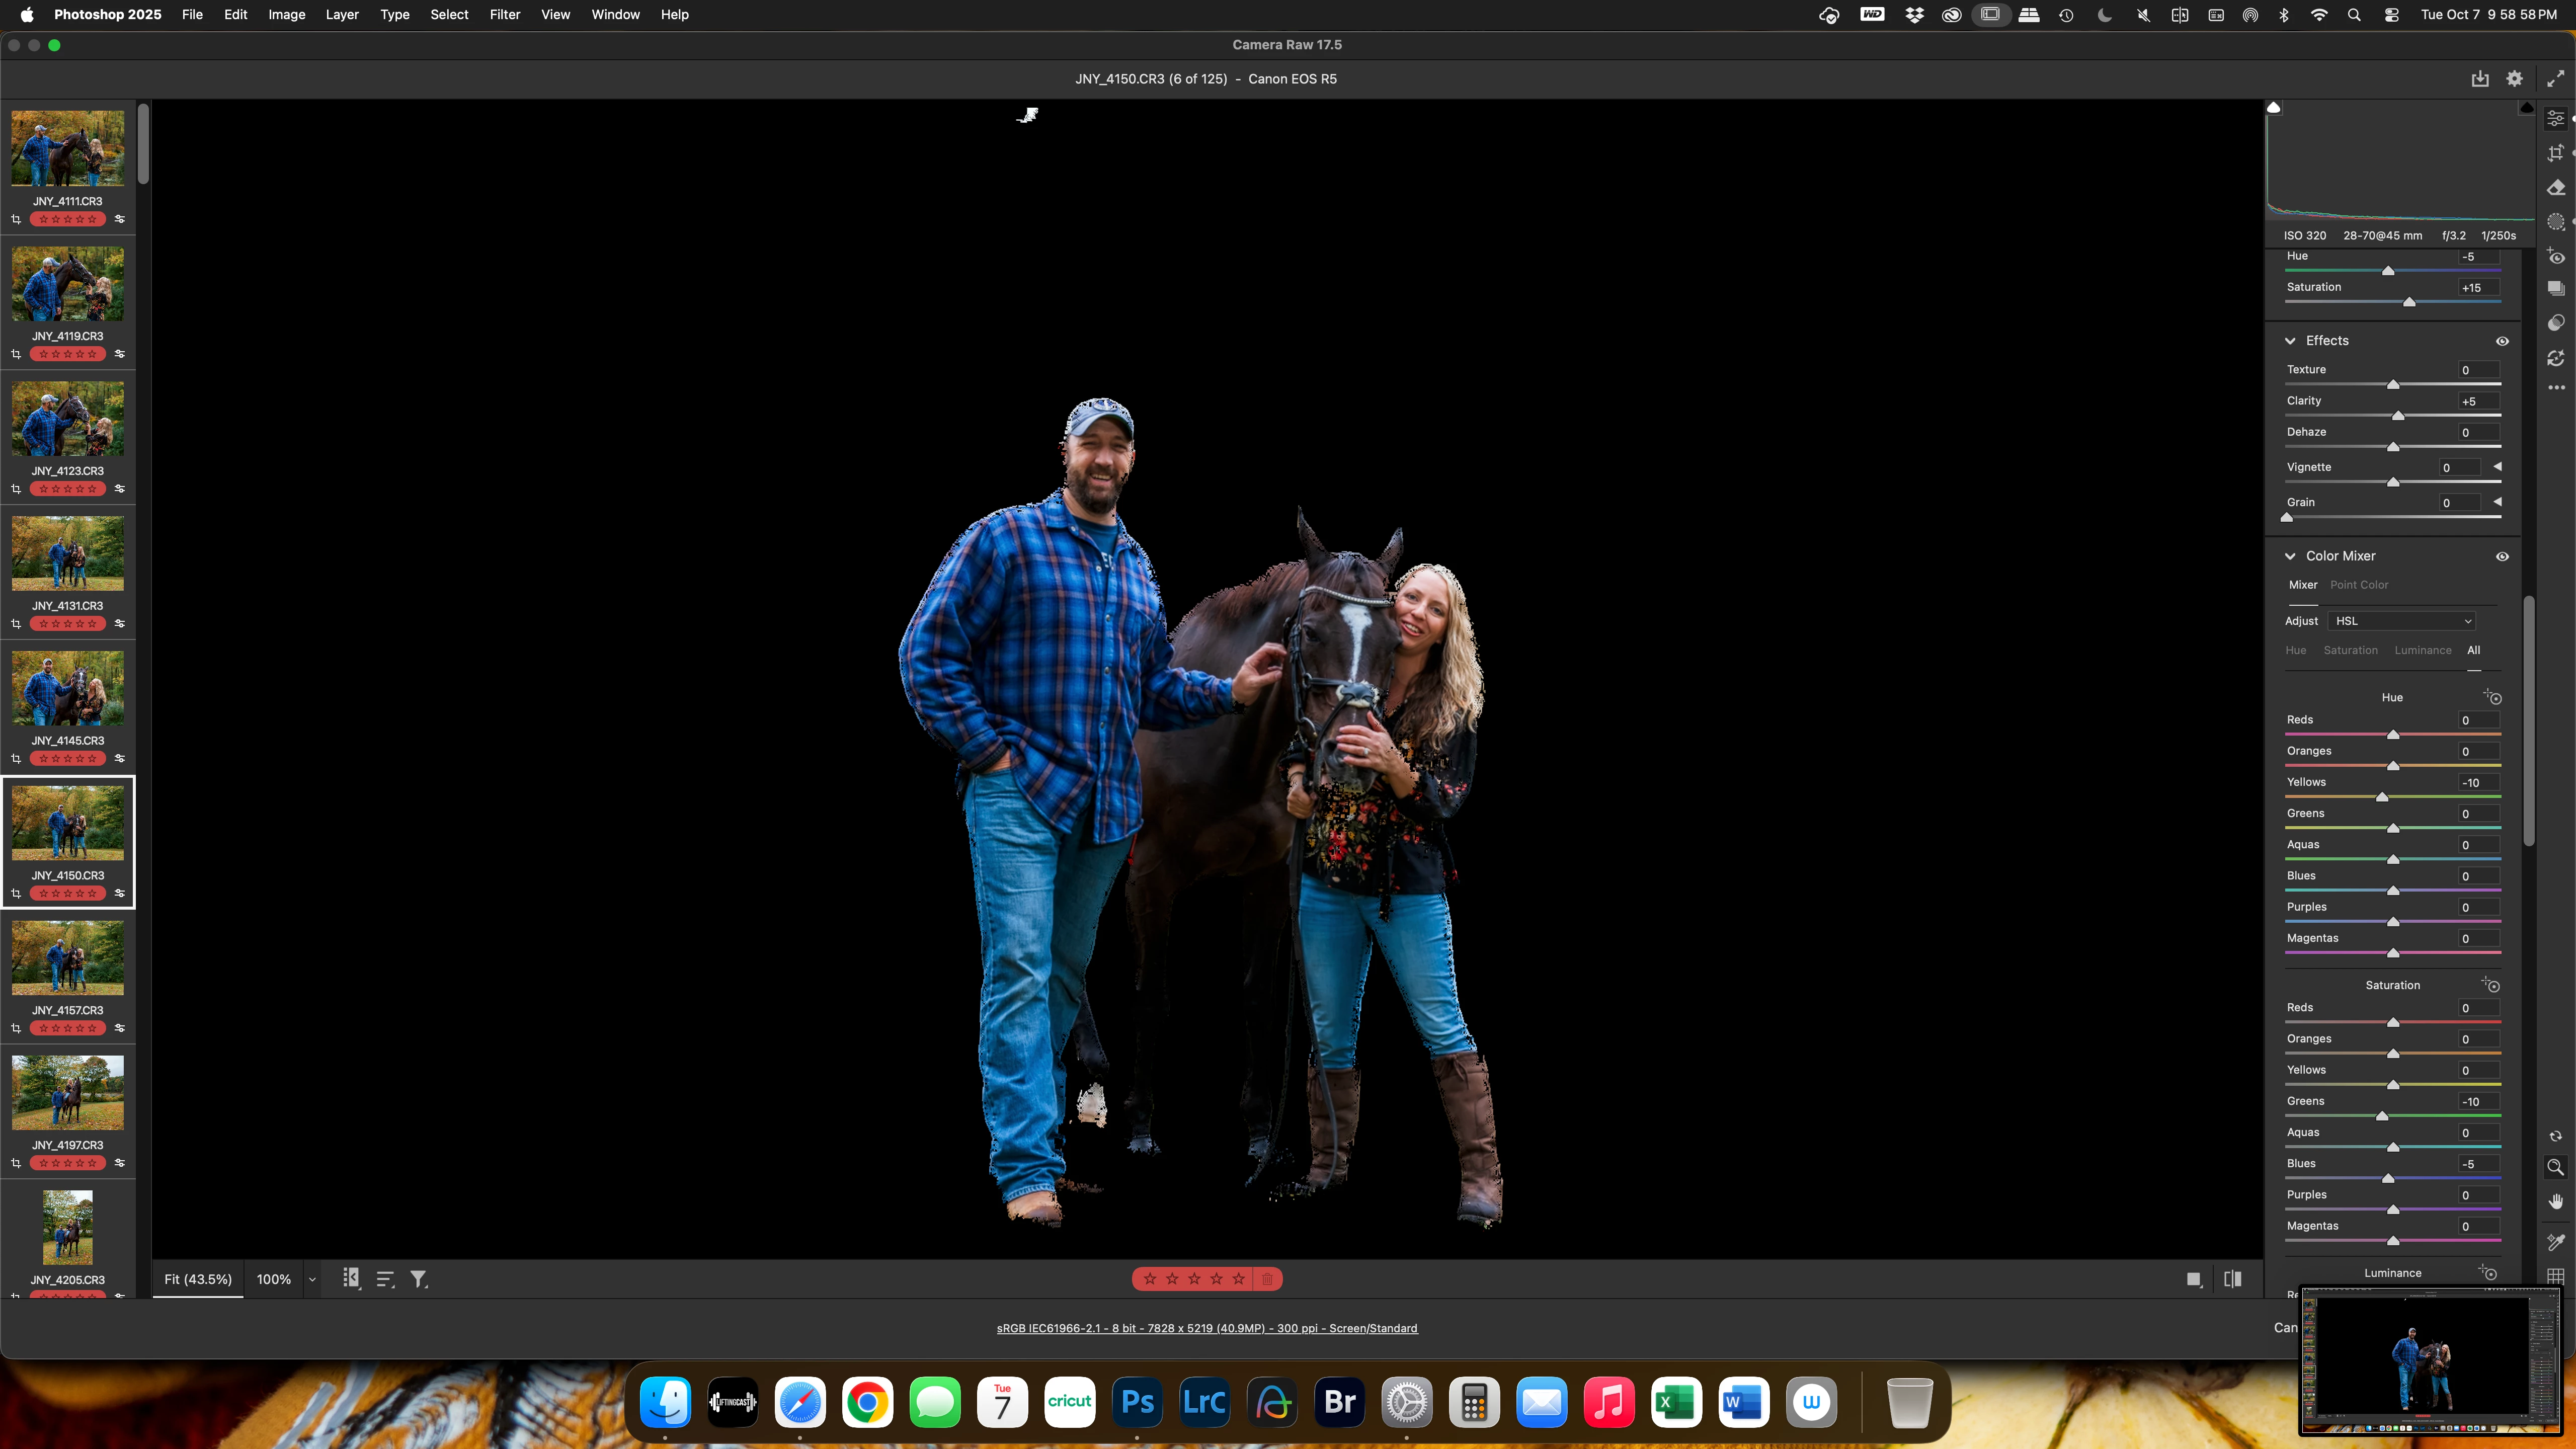Open the Filter menu

coord(504,15)
